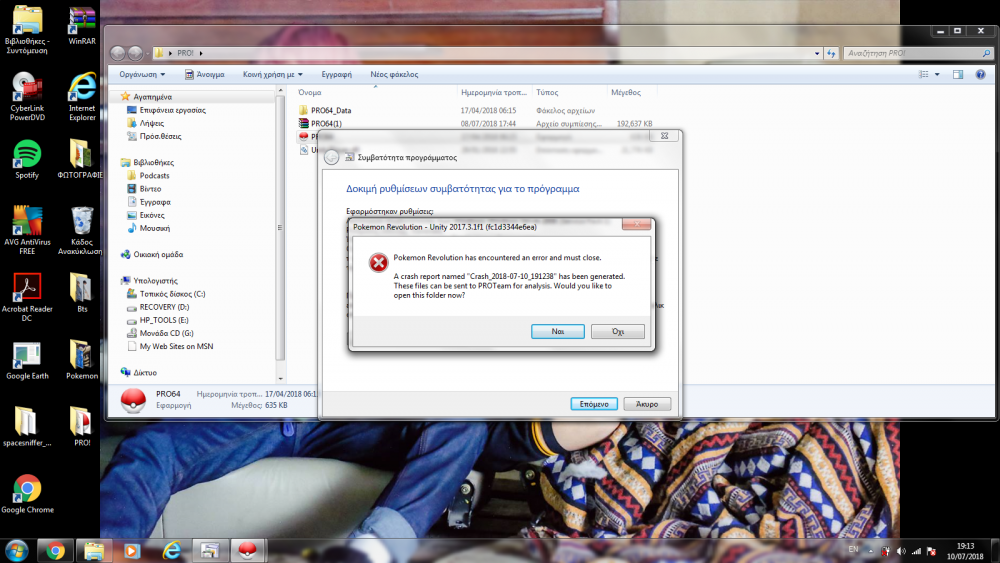The image size is (1000, 563).
Task: Open AVG AntiVirus FREE desktop icon
Action: pyautogui.click(x=27, y=230)
